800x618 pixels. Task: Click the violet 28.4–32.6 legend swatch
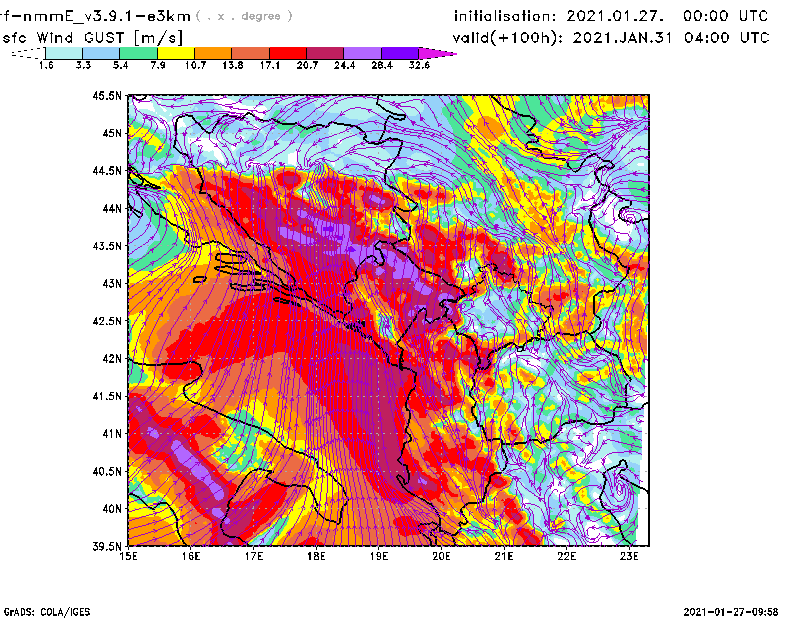coord(399,53)
